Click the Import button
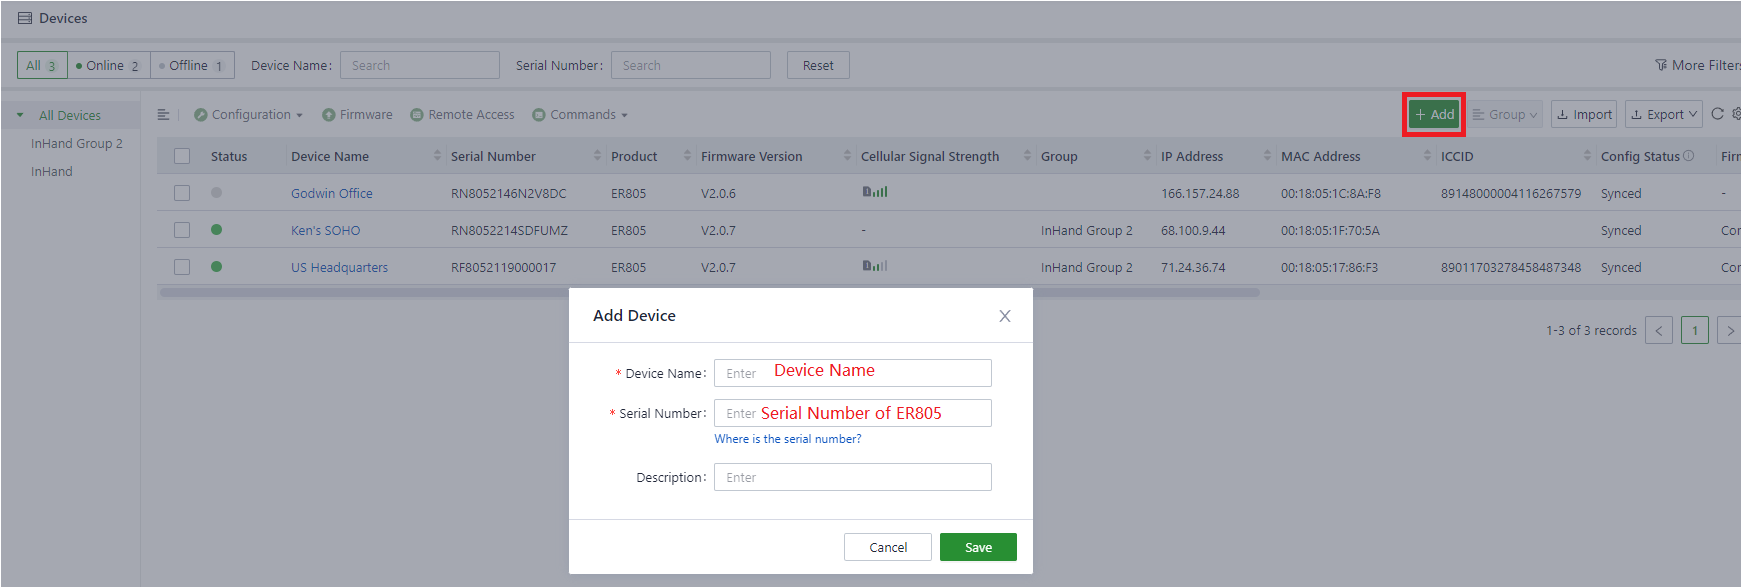 (1583, 115)
